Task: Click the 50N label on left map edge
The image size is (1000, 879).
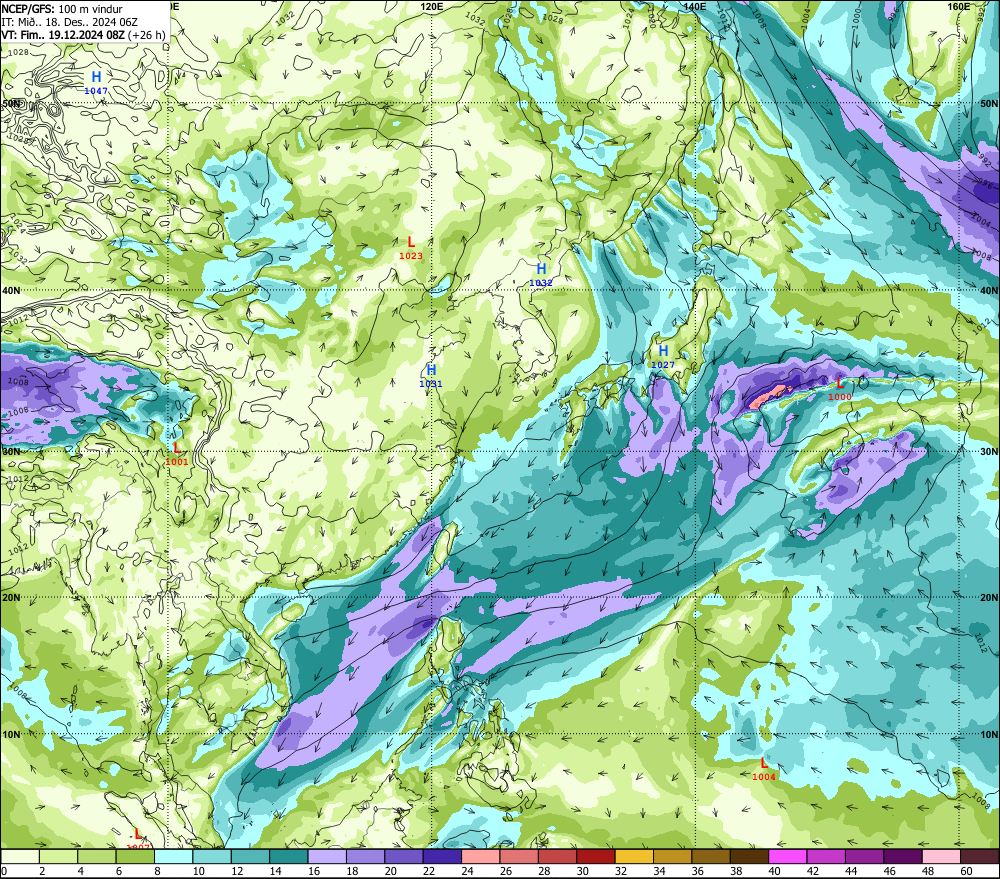Action: (x=11, y=103)
